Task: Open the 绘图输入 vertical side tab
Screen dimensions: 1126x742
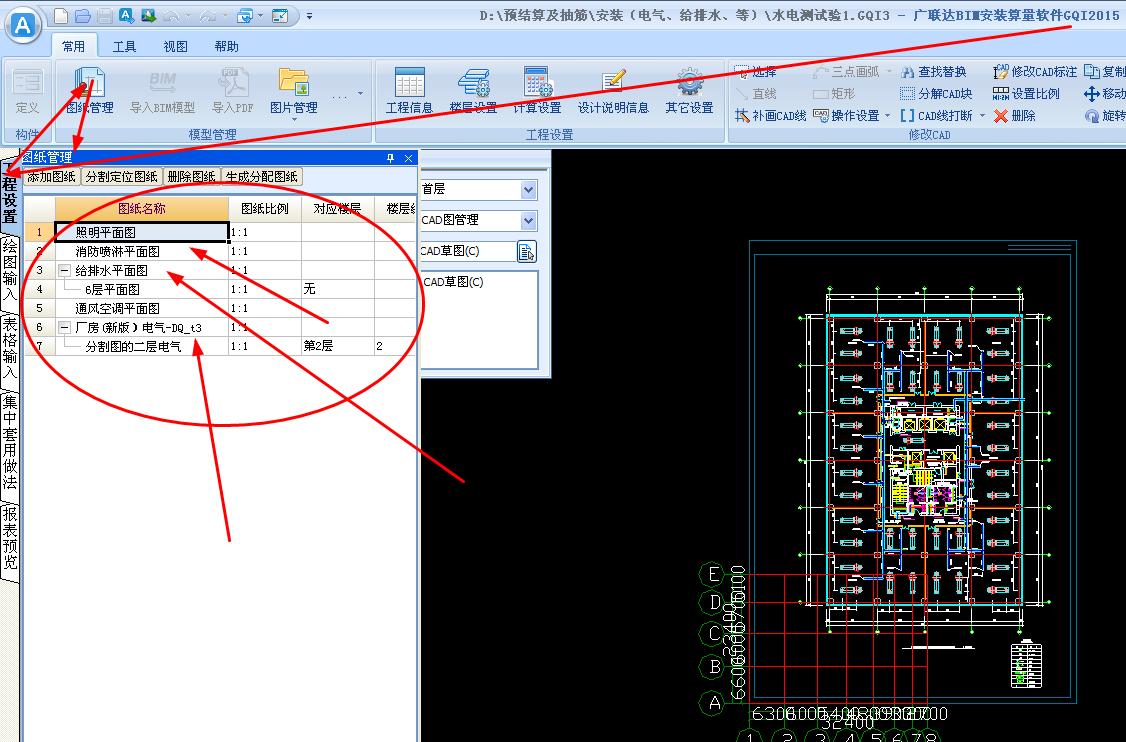Action: pos(10,270)
